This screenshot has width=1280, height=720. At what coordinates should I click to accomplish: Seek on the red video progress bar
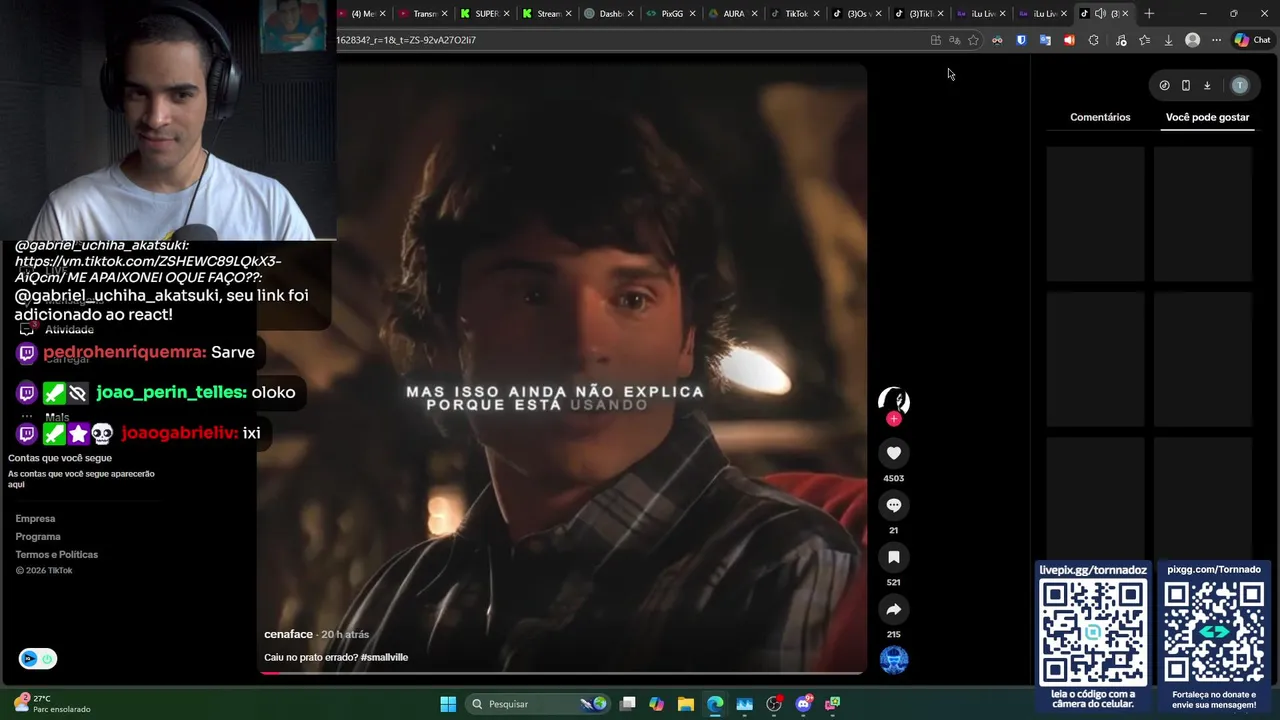click(x=561, y=672)
